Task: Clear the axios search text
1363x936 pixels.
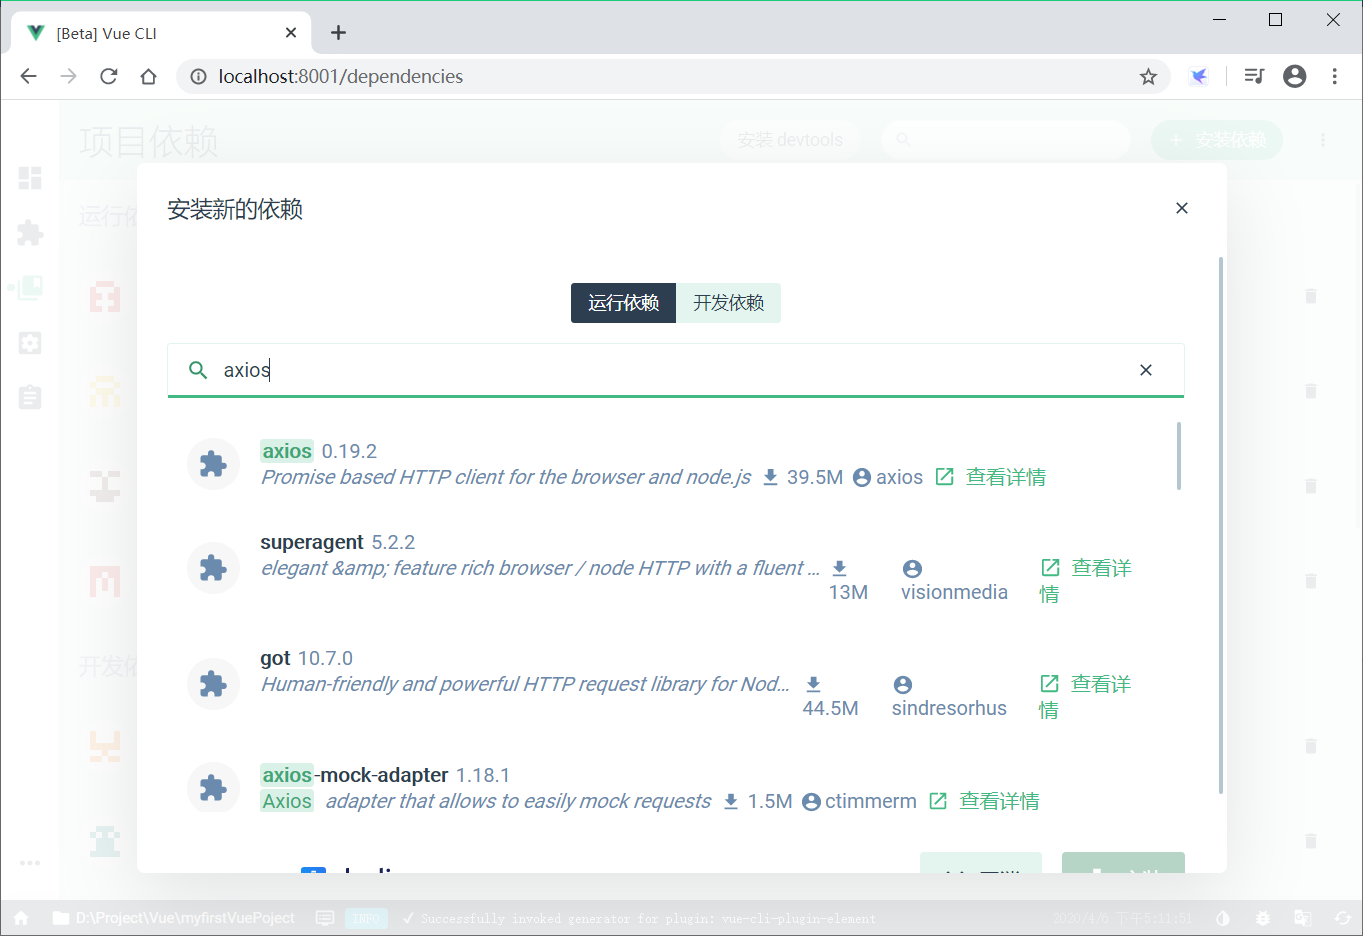Action: tap(1146, 370)
